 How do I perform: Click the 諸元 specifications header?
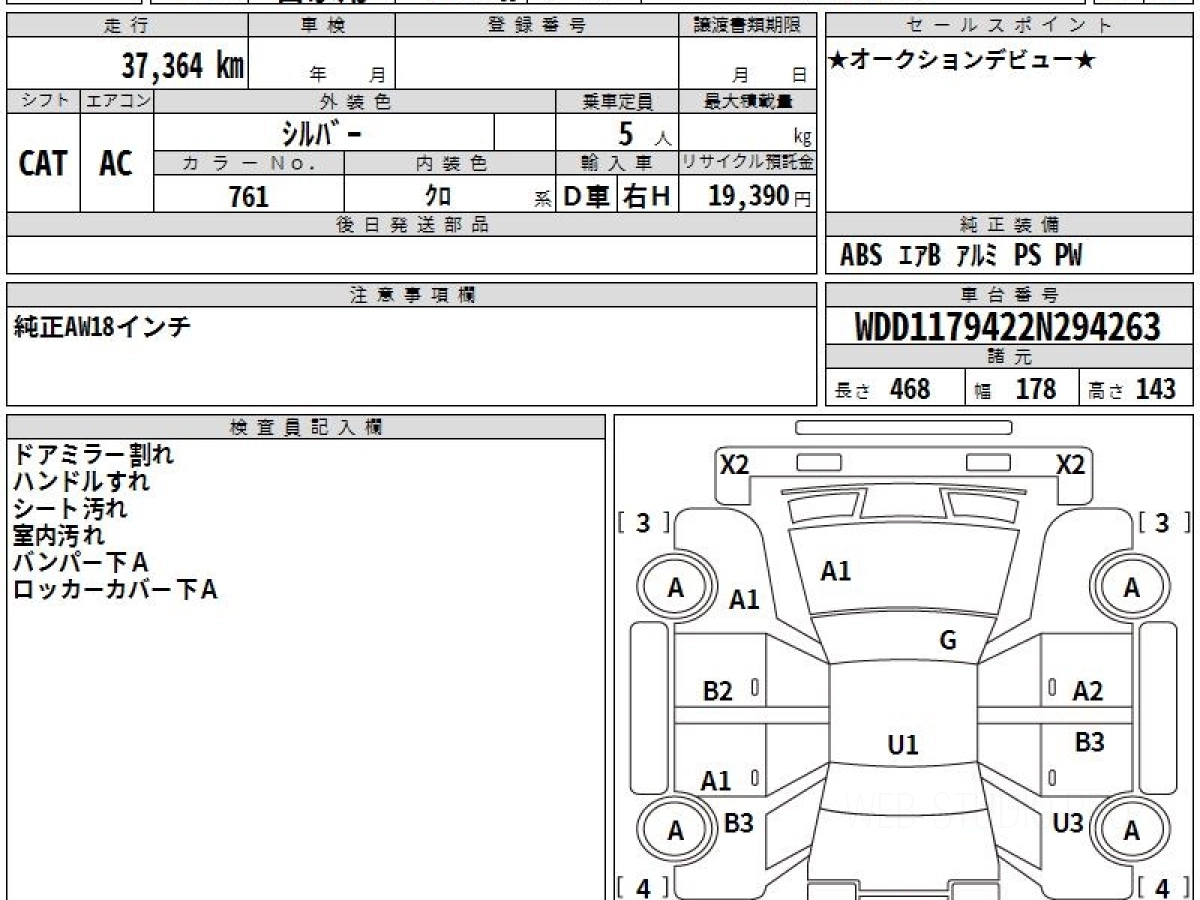[x=1010, y=357]
